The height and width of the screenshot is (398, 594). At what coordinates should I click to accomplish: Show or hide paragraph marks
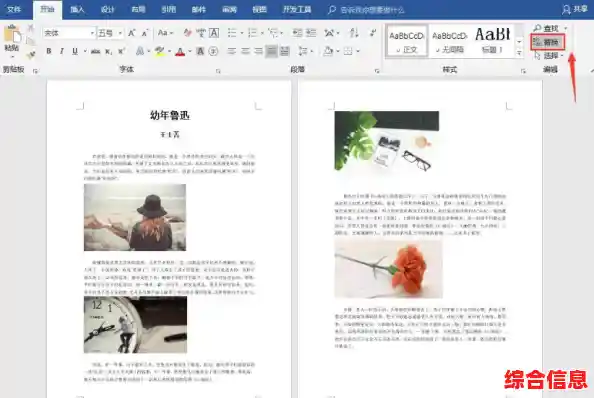click(x=373, y=33)
